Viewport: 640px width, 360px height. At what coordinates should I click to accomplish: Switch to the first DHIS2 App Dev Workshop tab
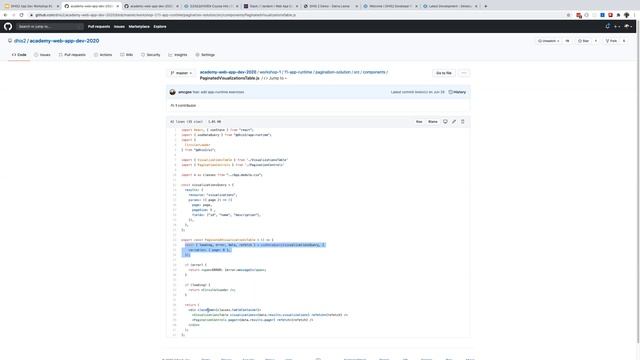coord(31,6)
